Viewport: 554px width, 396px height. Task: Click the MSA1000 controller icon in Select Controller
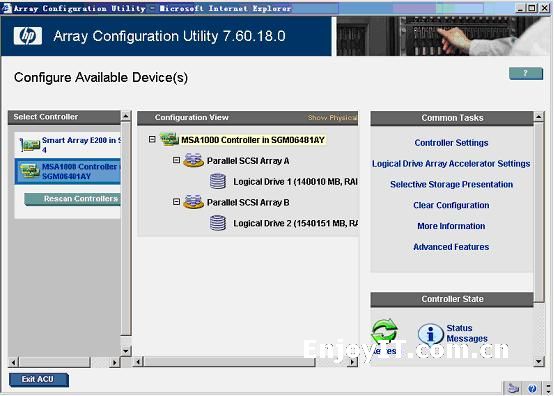coord(30,171)
